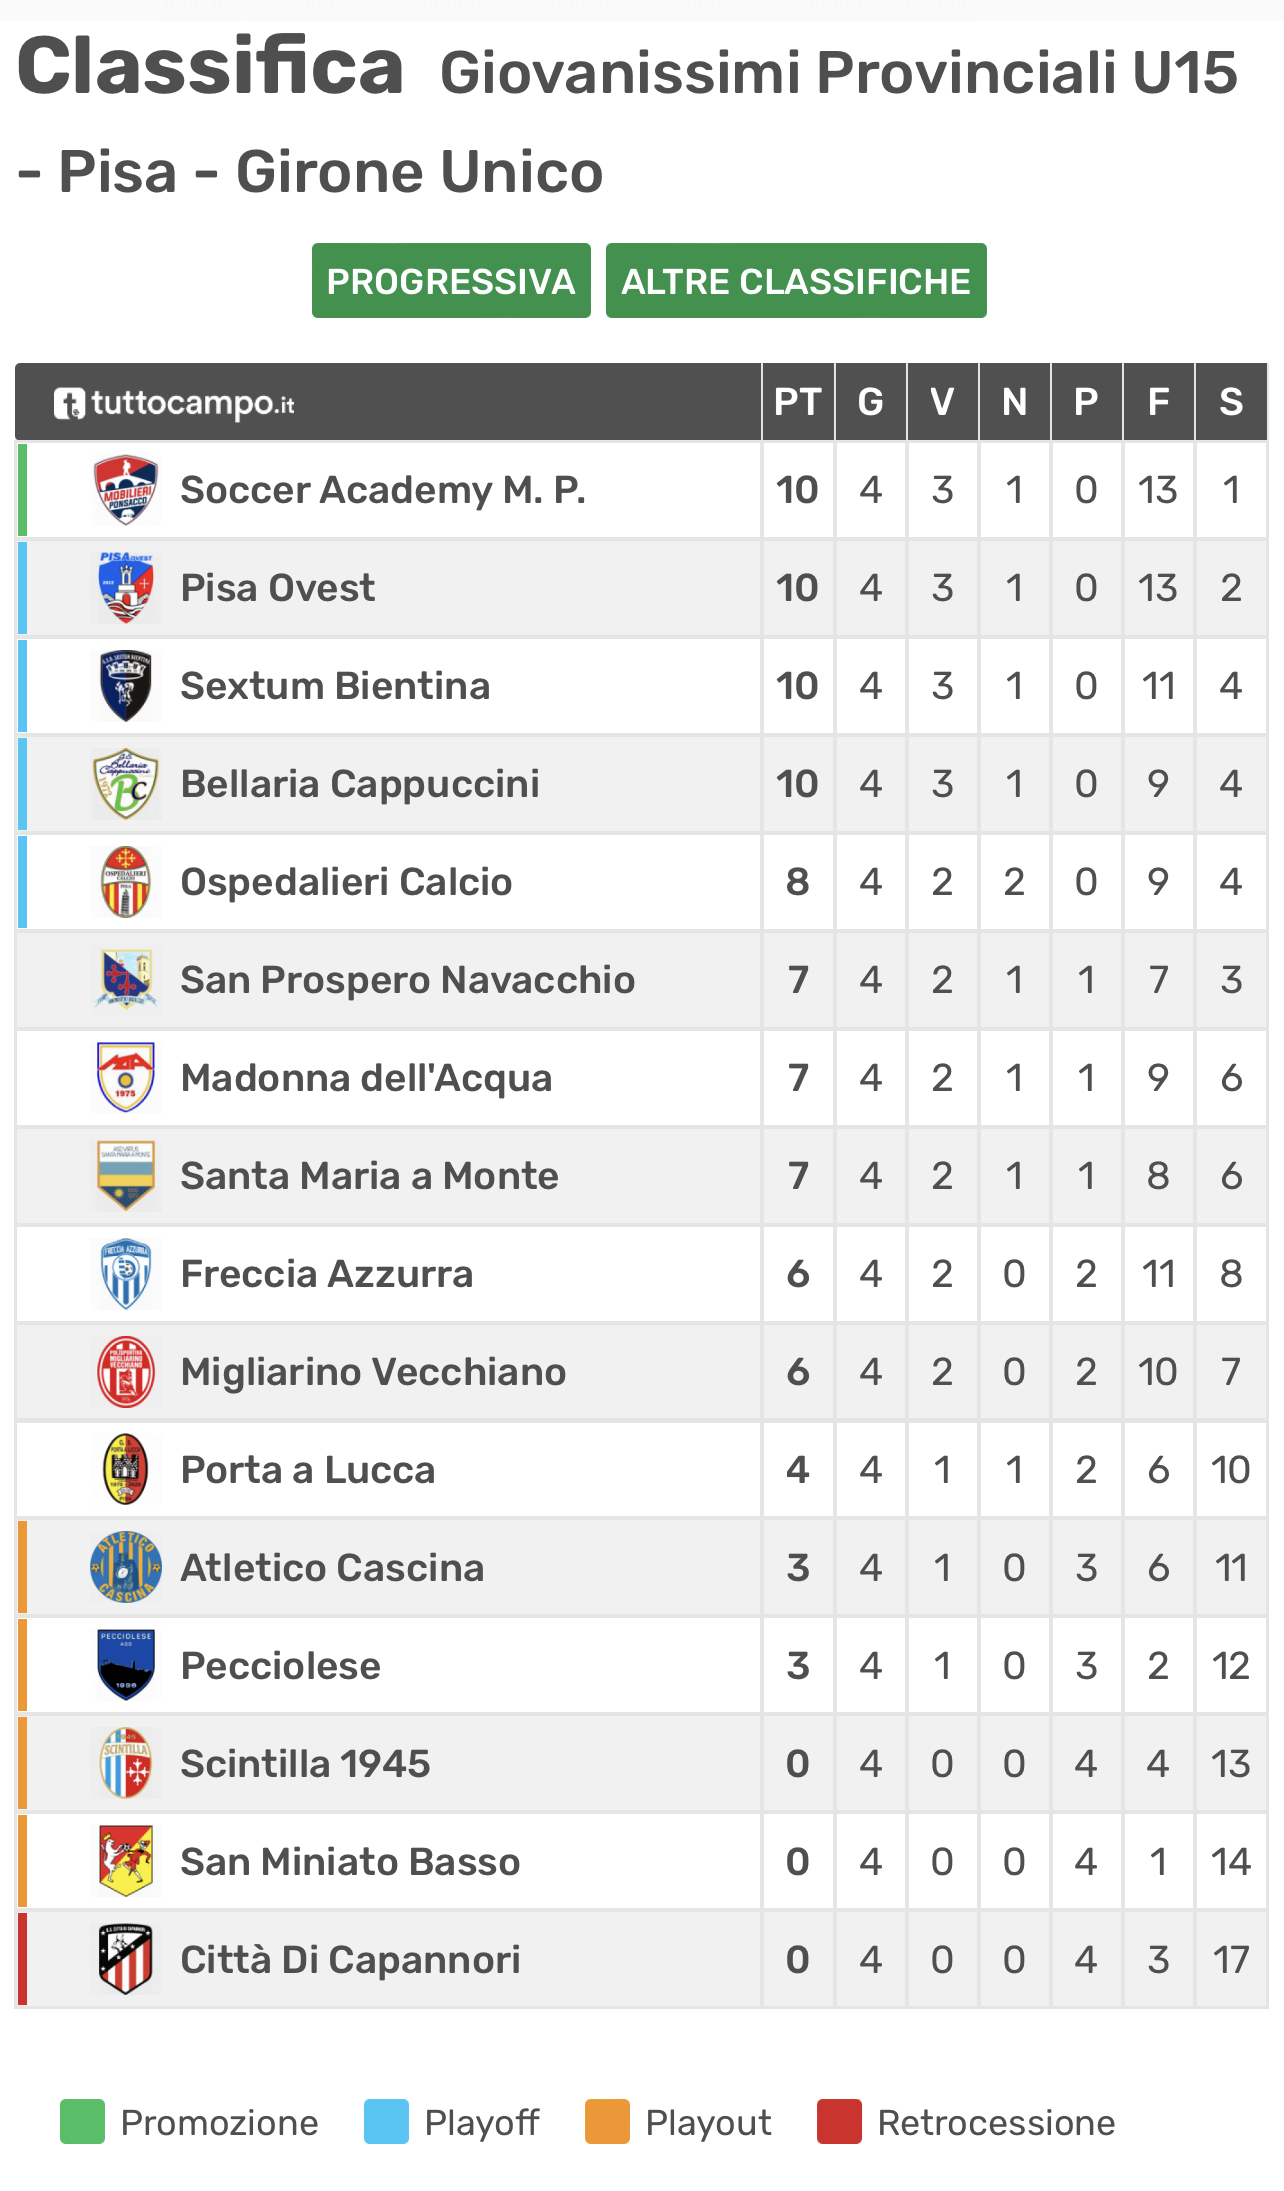1284x2191 pixels.
Task: Click the Atletico Cascina round badge
Action: click(x=125, y=1568)
